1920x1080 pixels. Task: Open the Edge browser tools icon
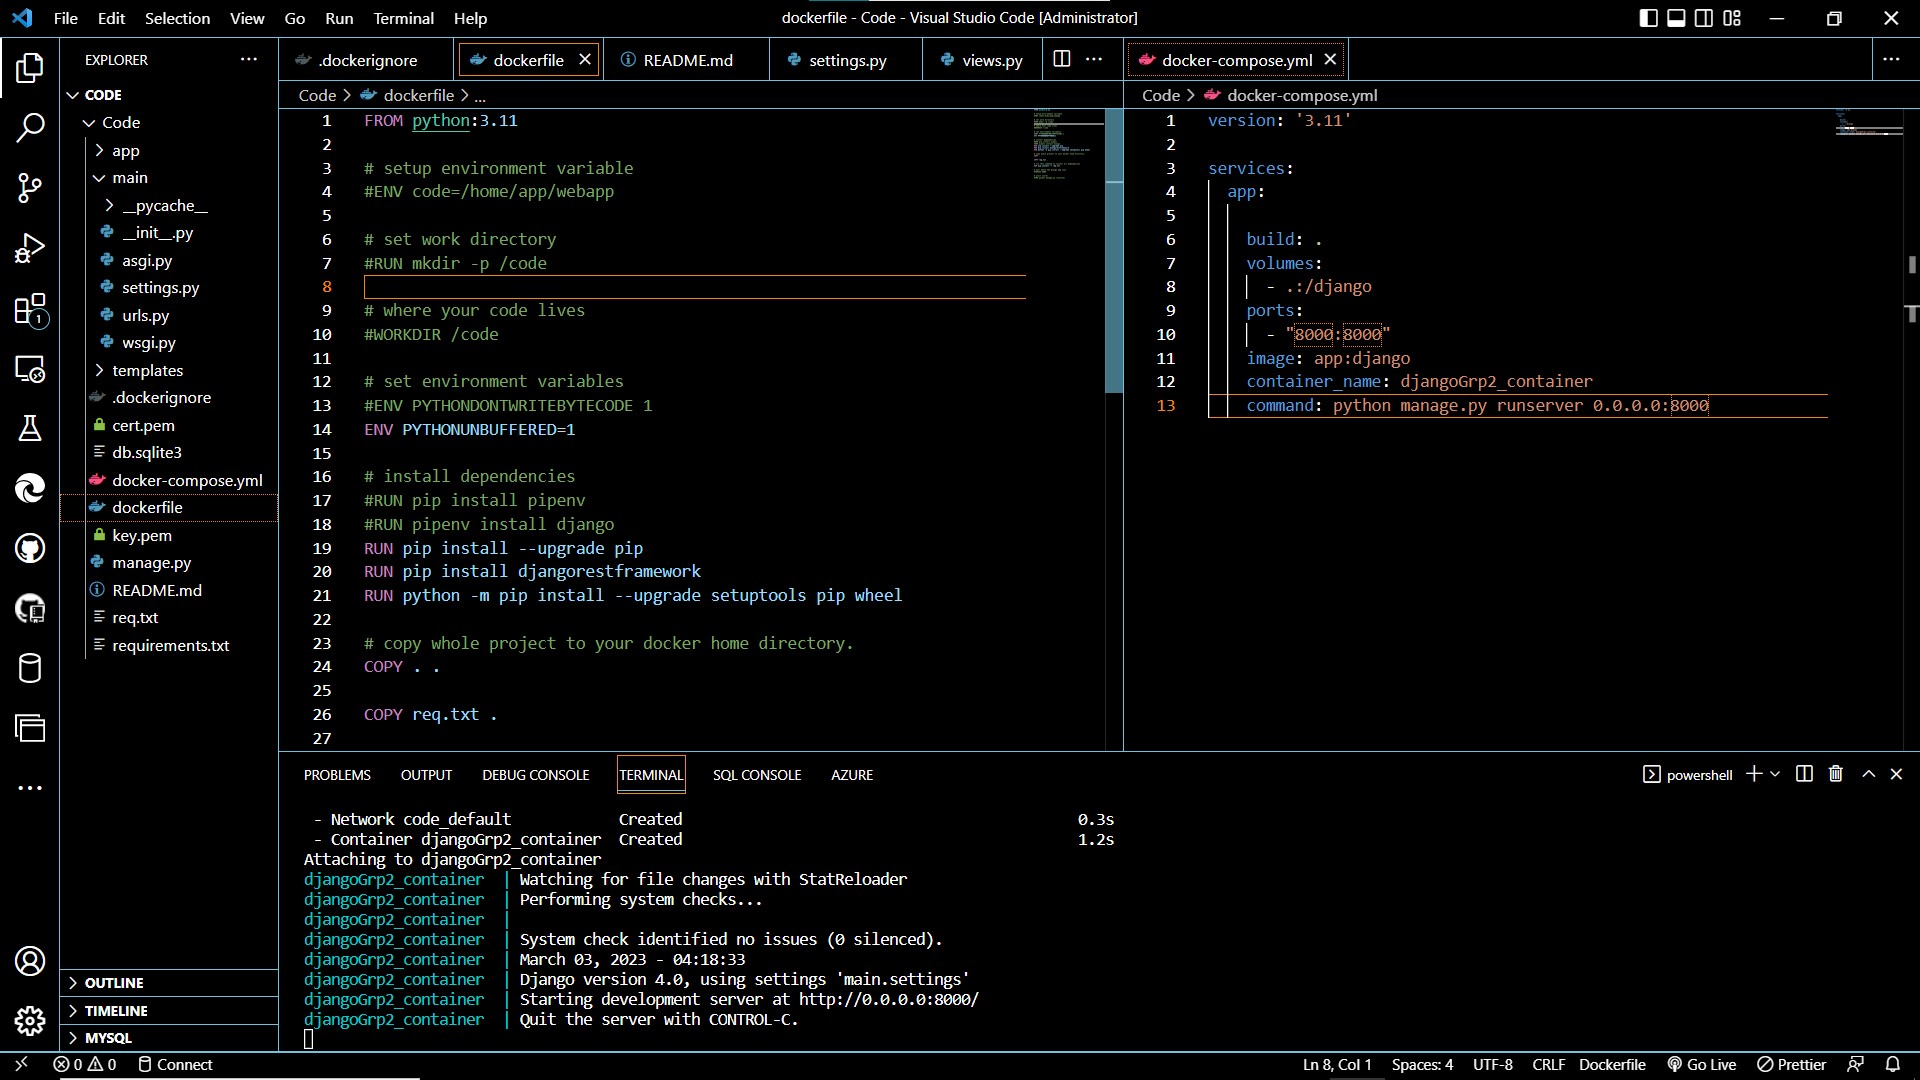tap(30, 488)
